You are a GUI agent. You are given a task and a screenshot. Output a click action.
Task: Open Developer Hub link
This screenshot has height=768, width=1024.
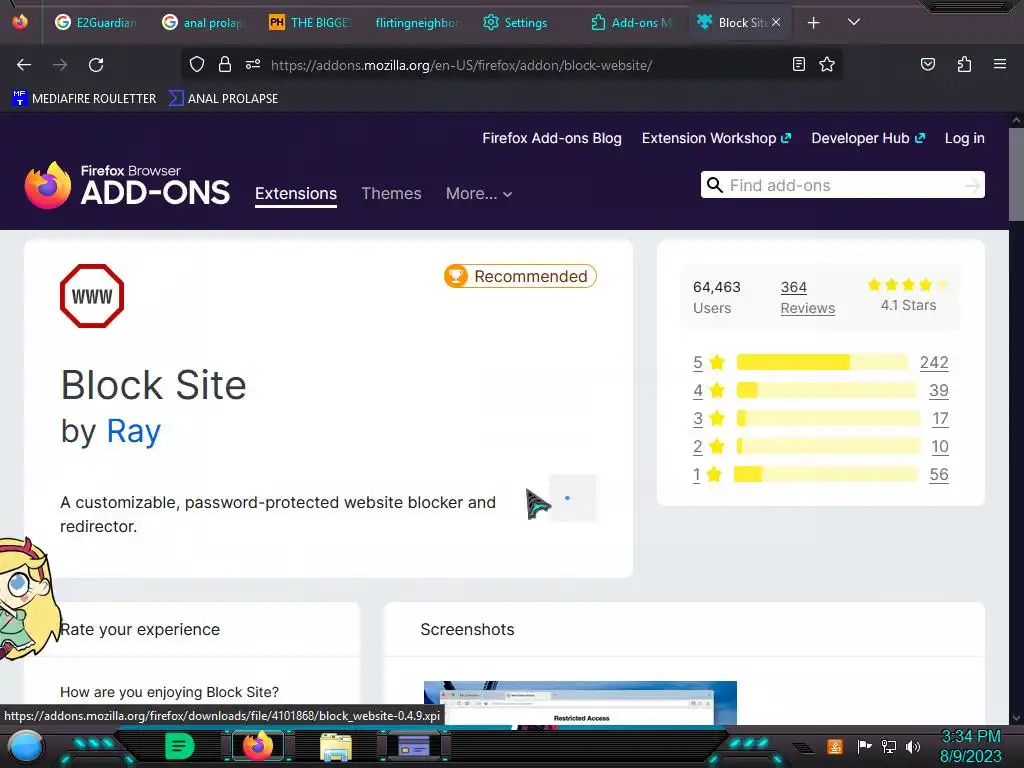click(x=868, y=138)
